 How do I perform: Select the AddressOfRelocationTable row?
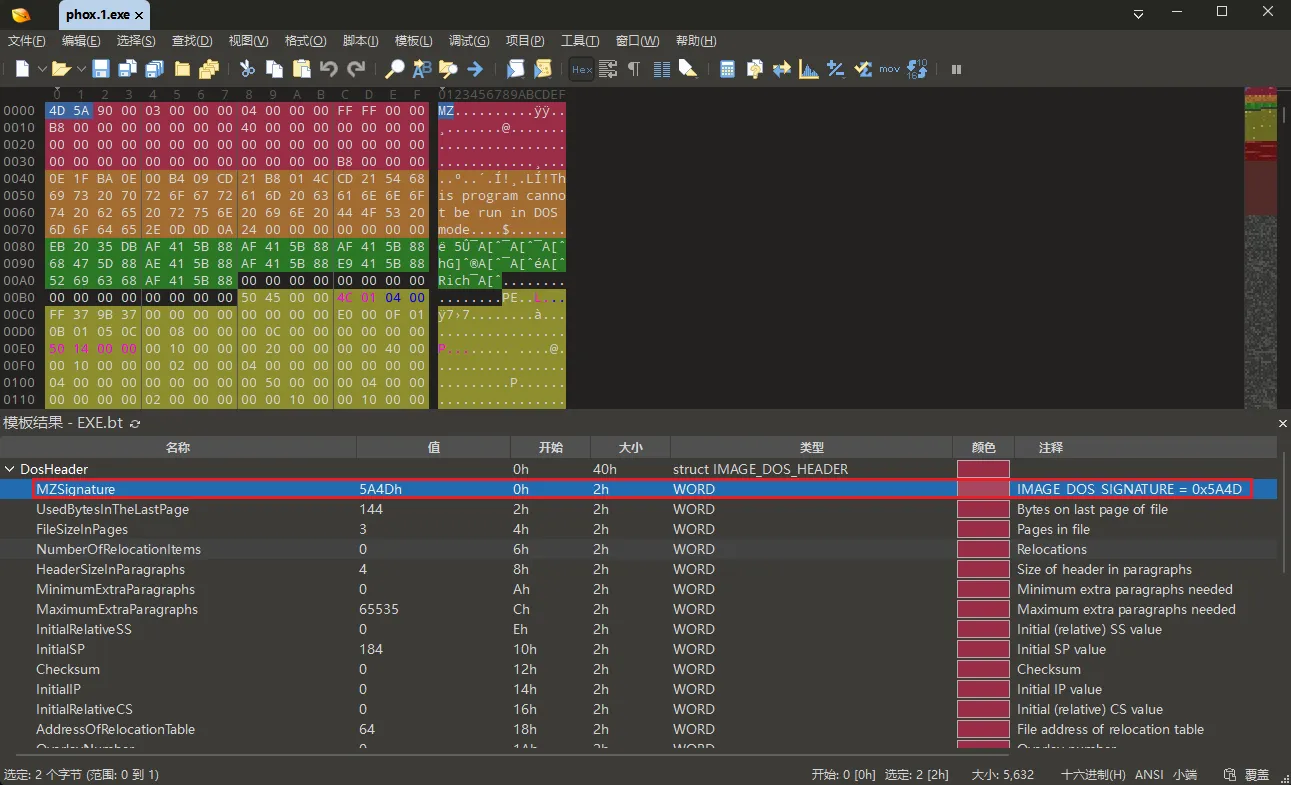pyautogui.click(x=638, y=729)
